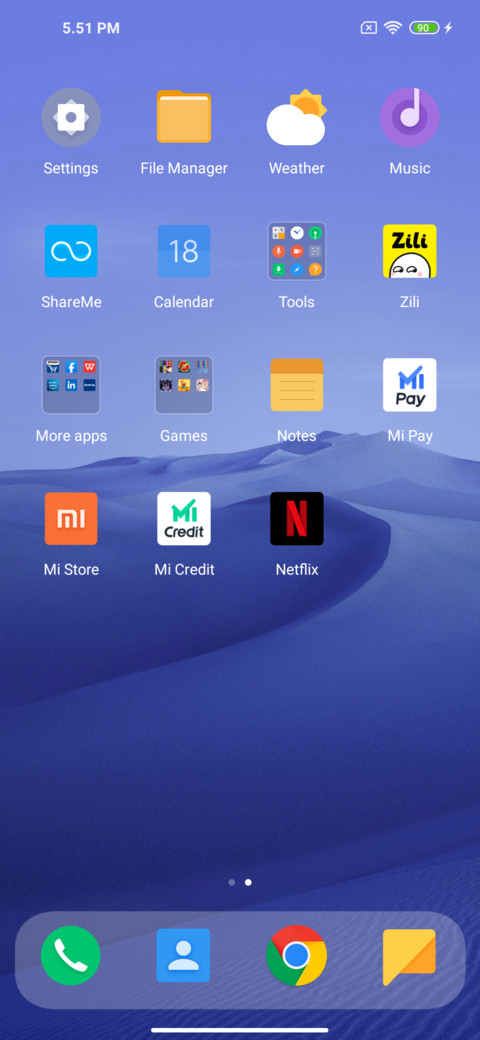Open Contacts from the dock
Image resolution: width=480 pixels, height=1040 pixels.
(184, 955)
